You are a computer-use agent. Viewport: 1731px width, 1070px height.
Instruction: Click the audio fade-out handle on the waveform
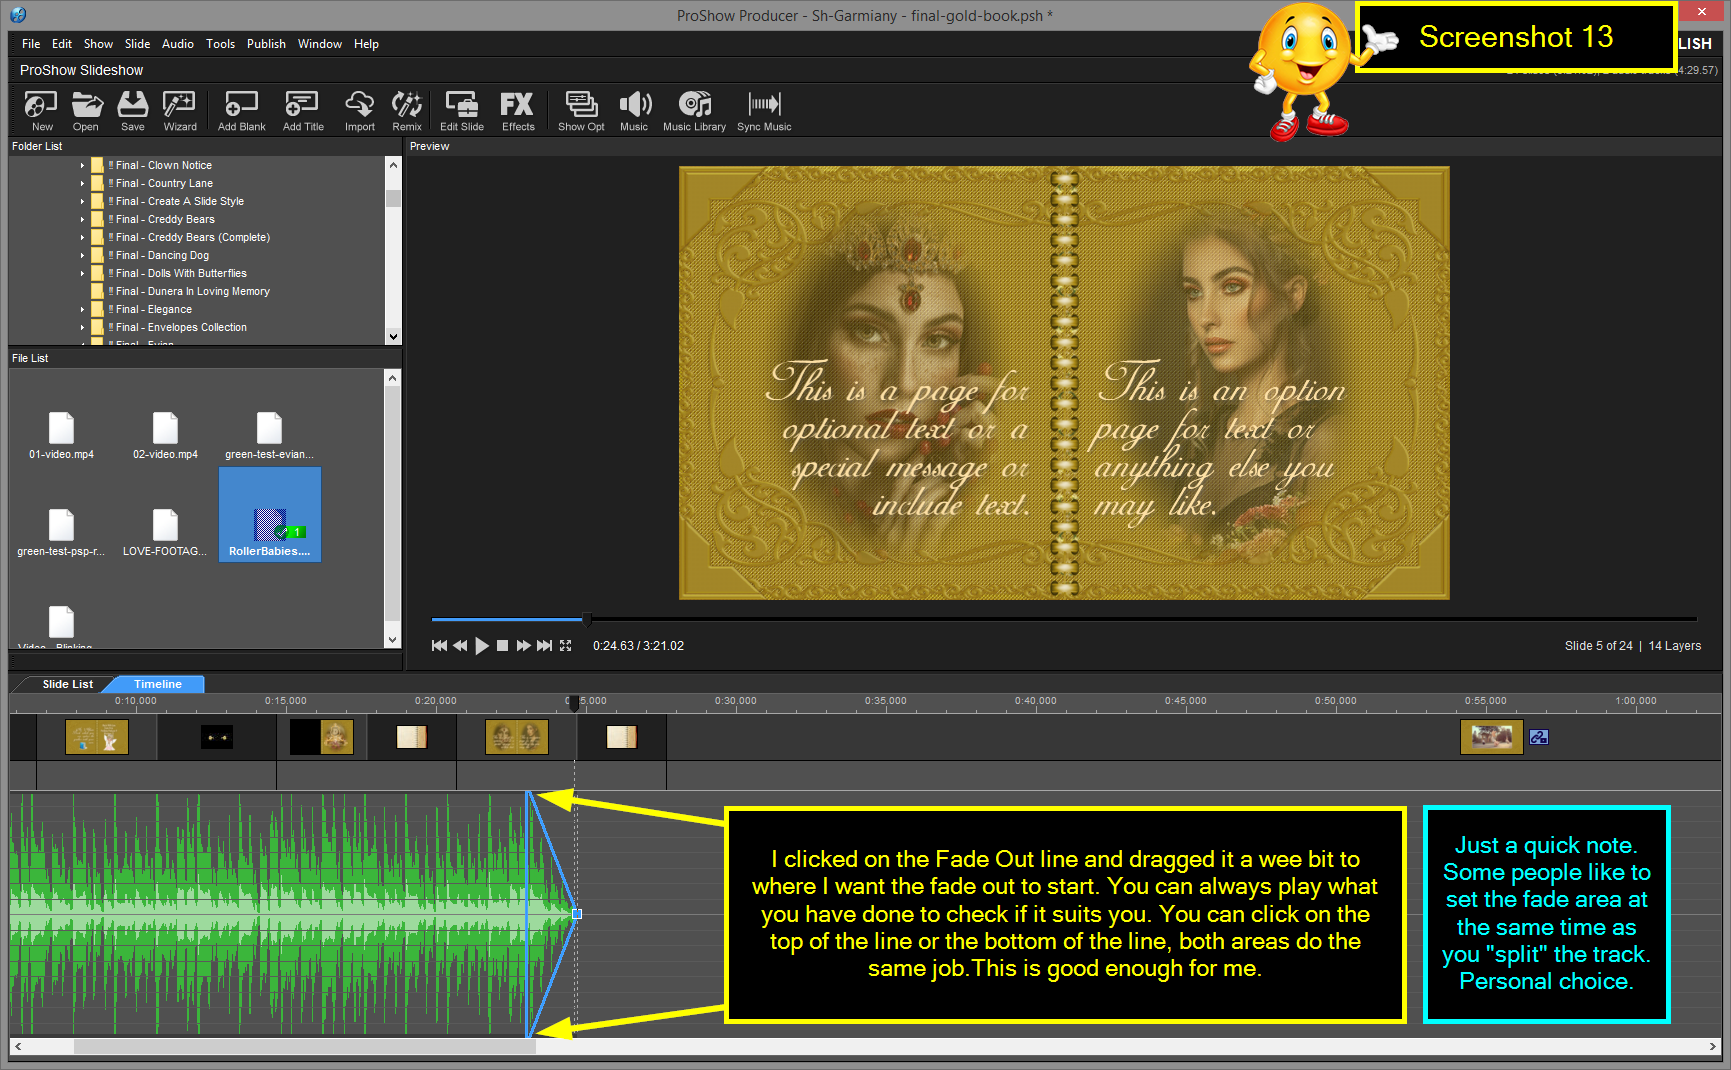577,914
